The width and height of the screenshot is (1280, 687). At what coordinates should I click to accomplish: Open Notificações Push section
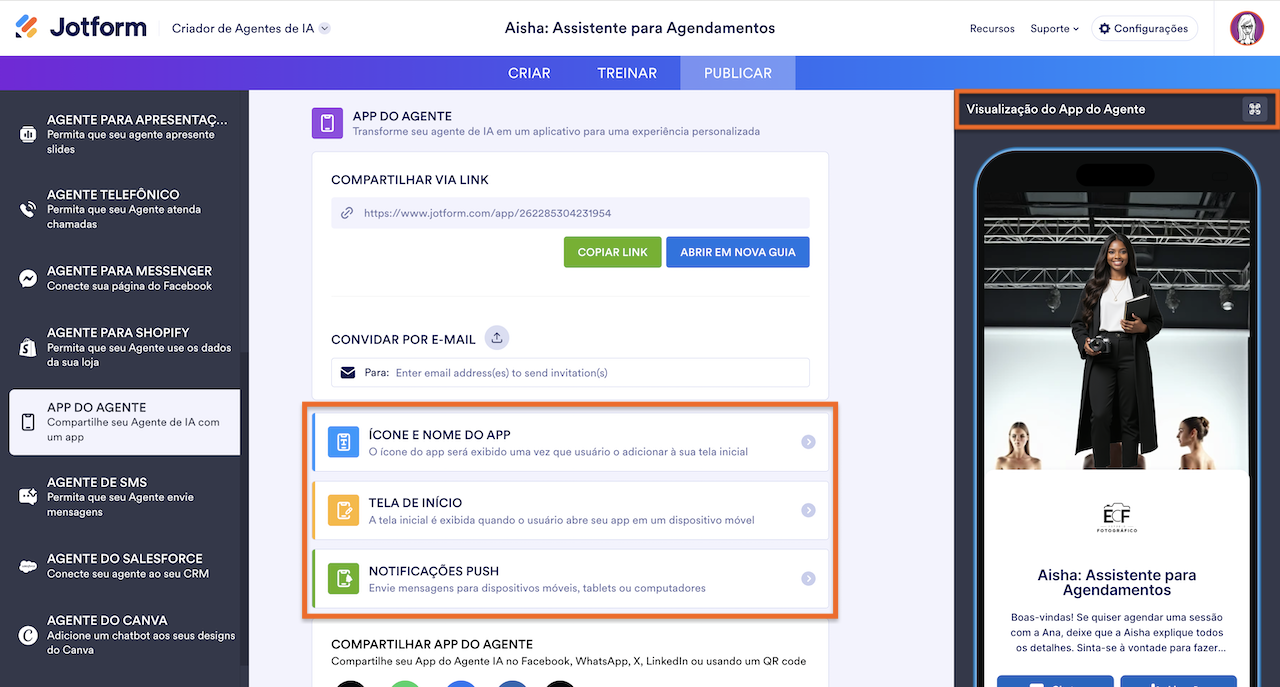coord(570,578)
